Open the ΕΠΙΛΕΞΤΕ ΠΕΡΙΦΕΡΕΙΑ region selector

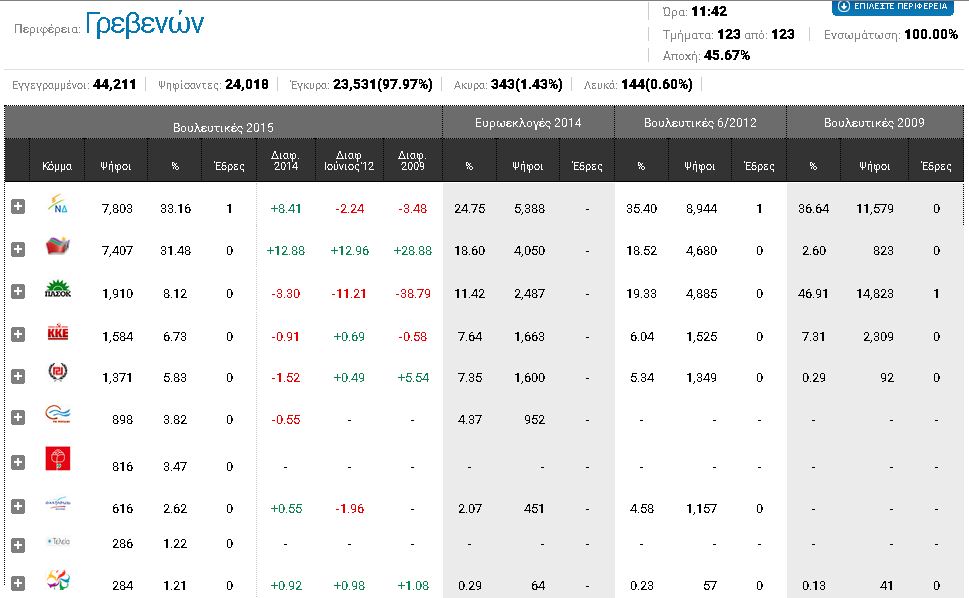tap(894, 8)
